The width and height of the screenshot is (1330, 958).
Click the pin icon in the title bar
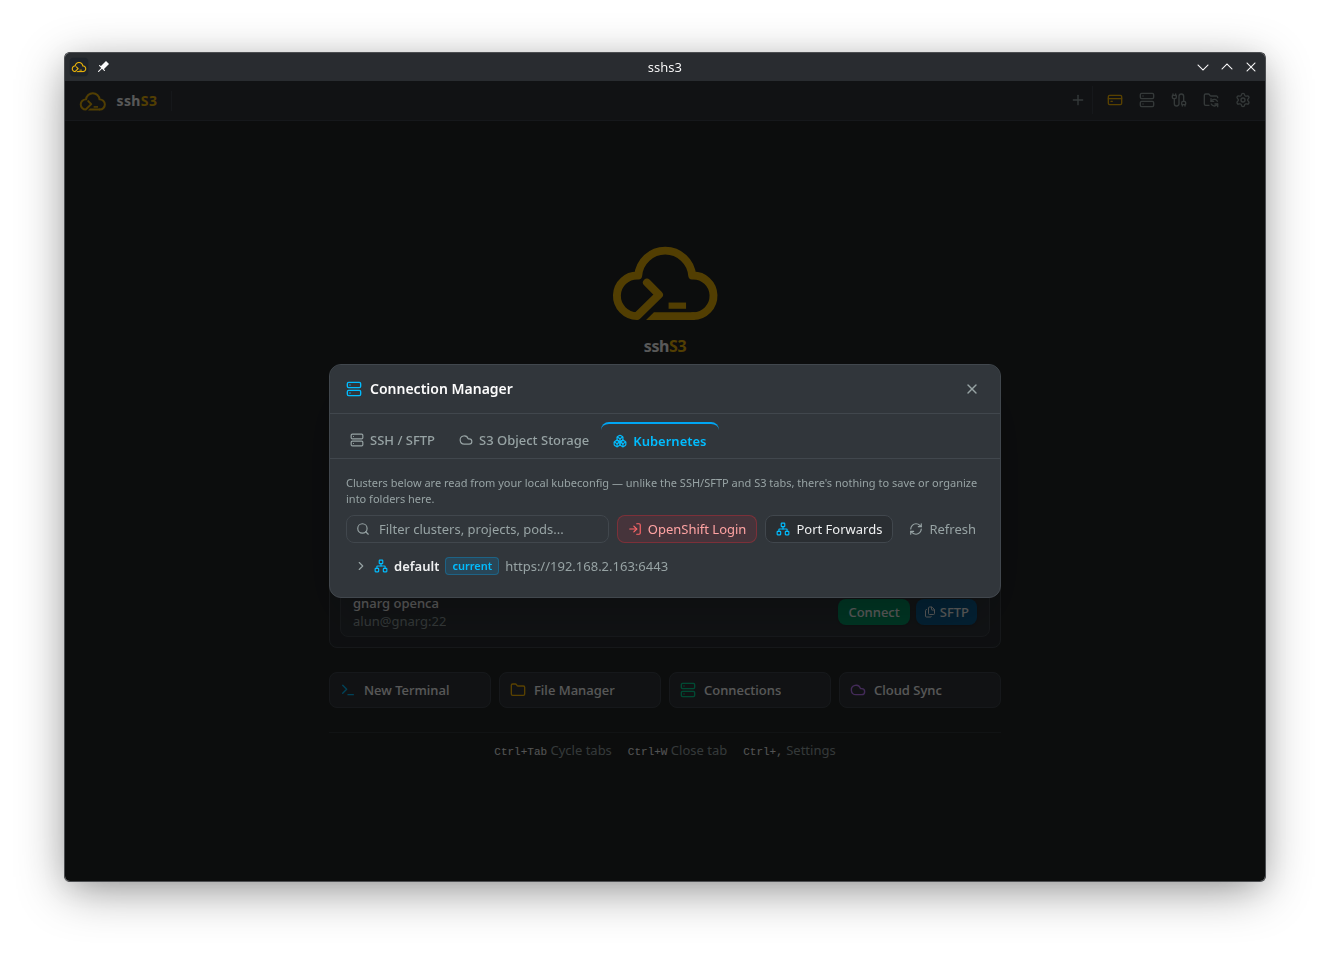[x=103, y=67]
